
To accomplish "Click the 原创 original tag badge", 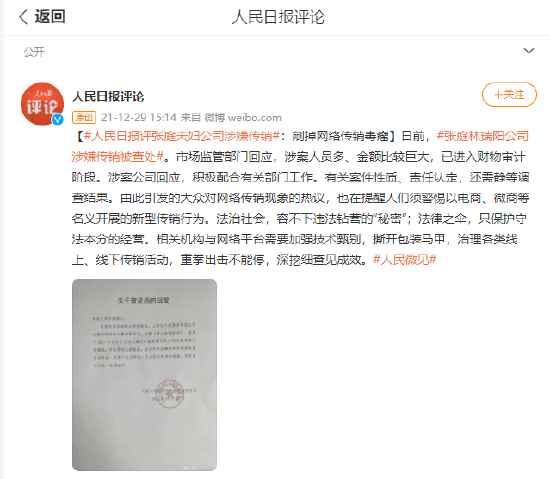I will tap(84, 117).
